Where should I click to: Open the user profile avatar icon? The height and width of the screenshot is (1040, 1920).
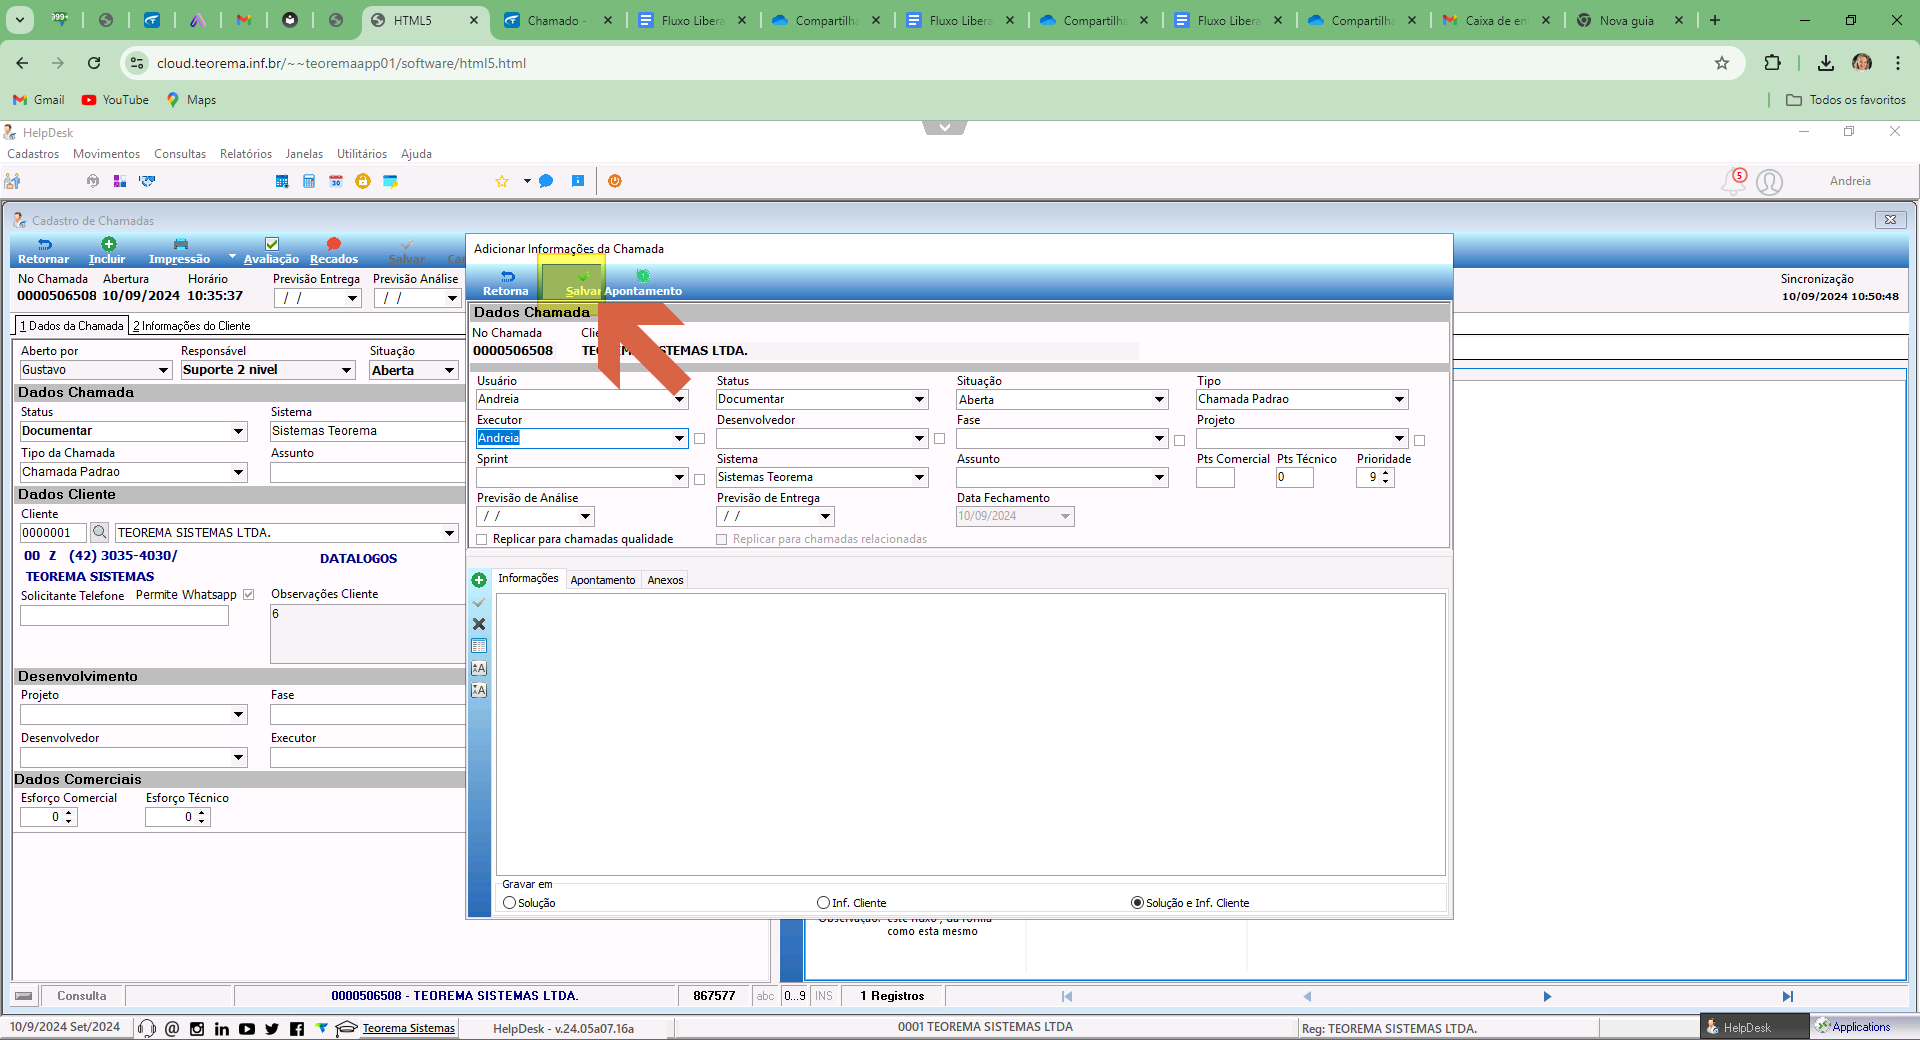click(x=1769, y=182)
